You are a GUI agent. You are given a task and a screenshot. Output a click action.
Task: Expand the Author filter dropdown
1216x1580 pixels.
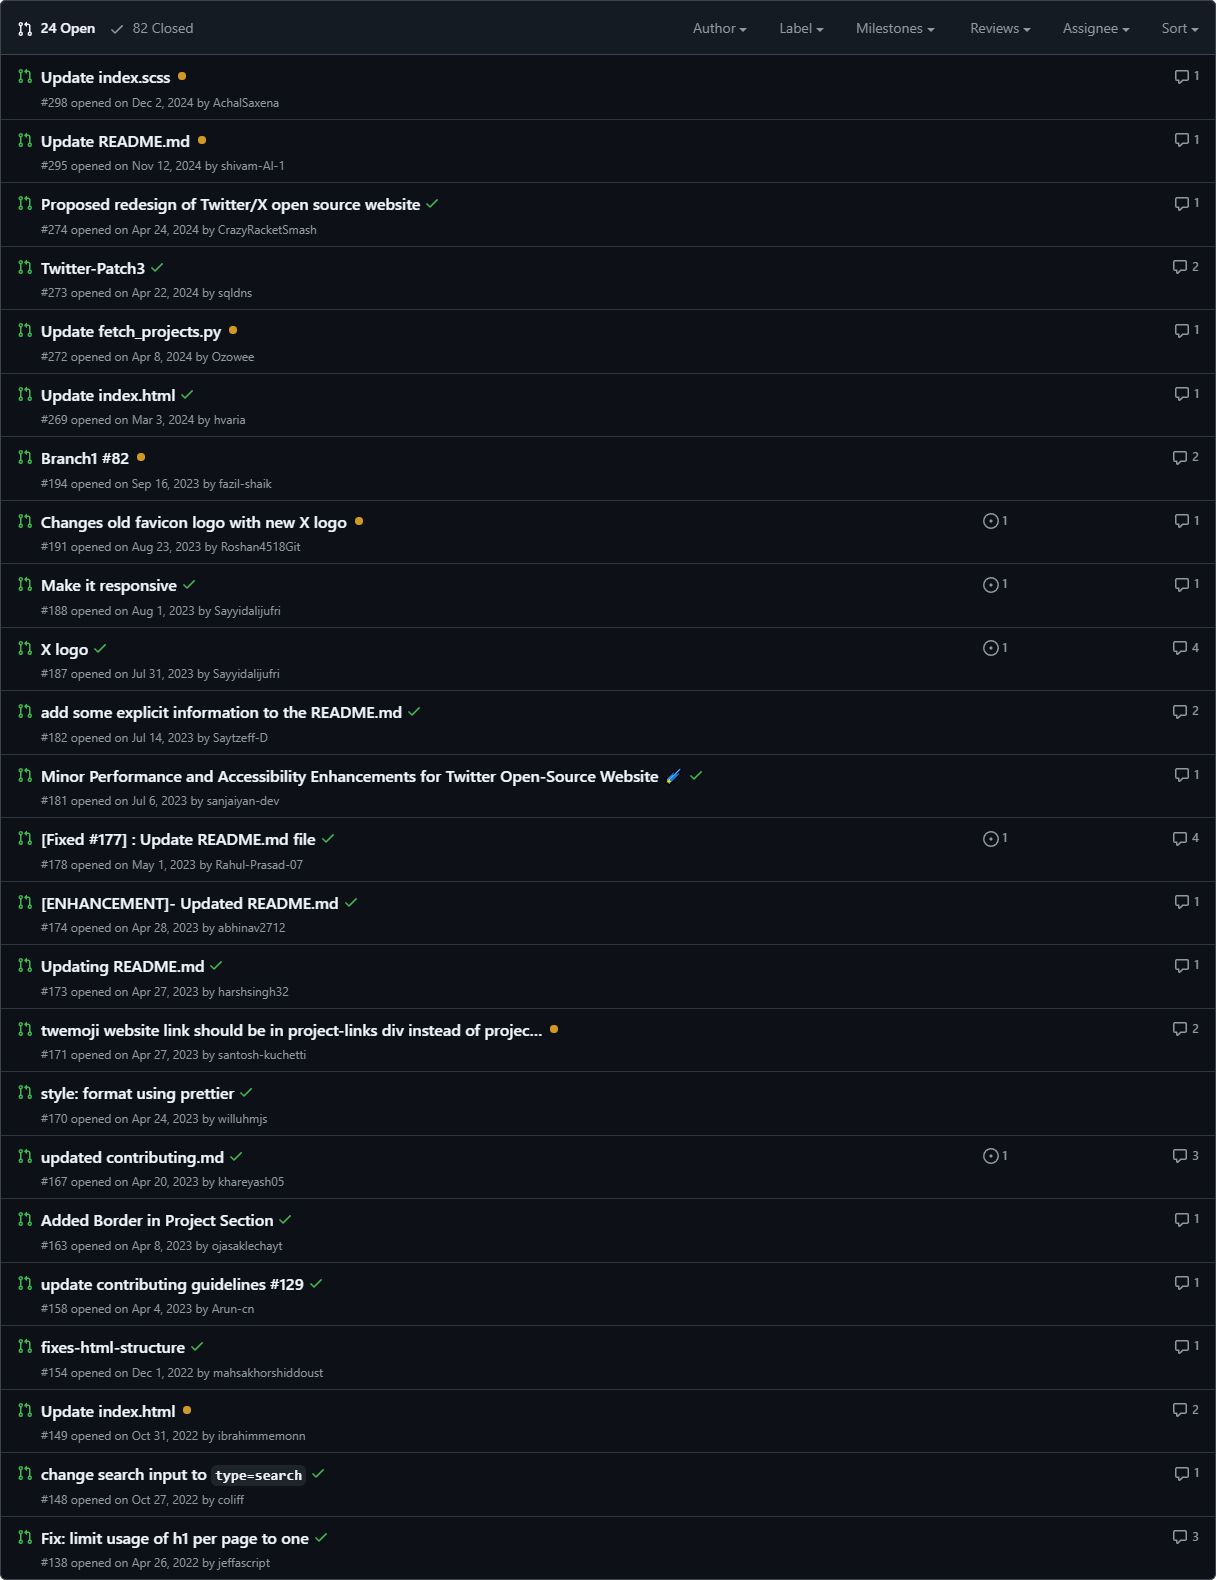click(x=720, y=28)
